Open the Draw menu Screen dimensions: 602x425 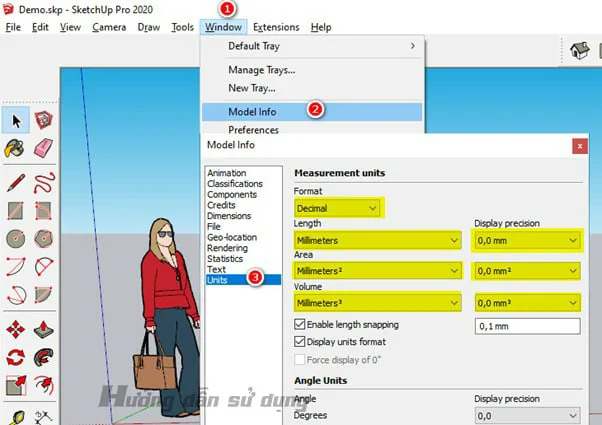point(149,27)
